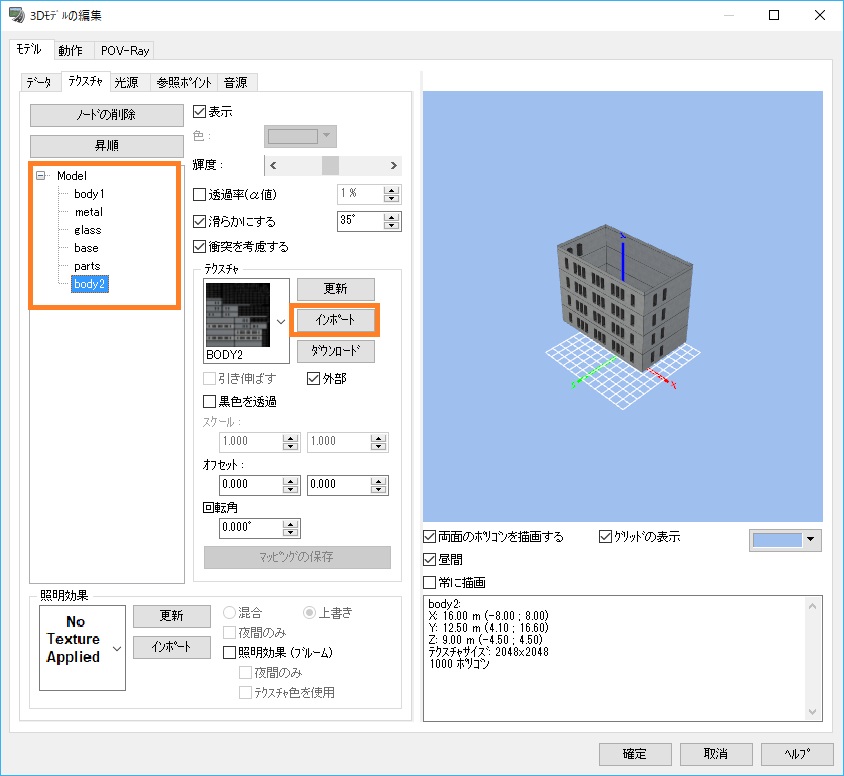Click the texture インポート button

coord(335,320)
